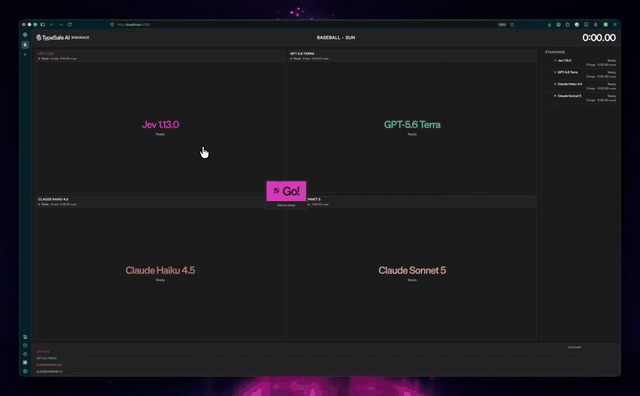
Task: Click the first icon in the browser toolbar extensions
Action: (549, 24)
